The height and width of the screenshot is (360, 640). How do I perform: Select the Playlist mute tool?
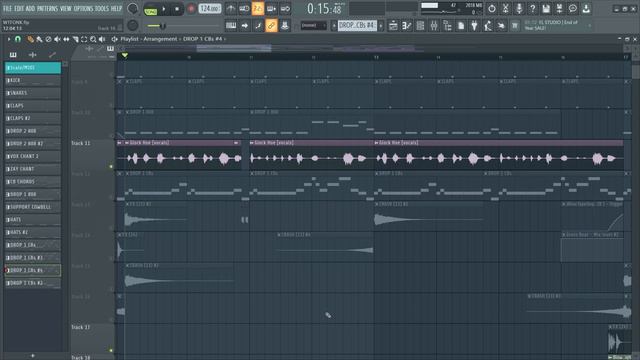pyautogui.click(x=57, y=39)
